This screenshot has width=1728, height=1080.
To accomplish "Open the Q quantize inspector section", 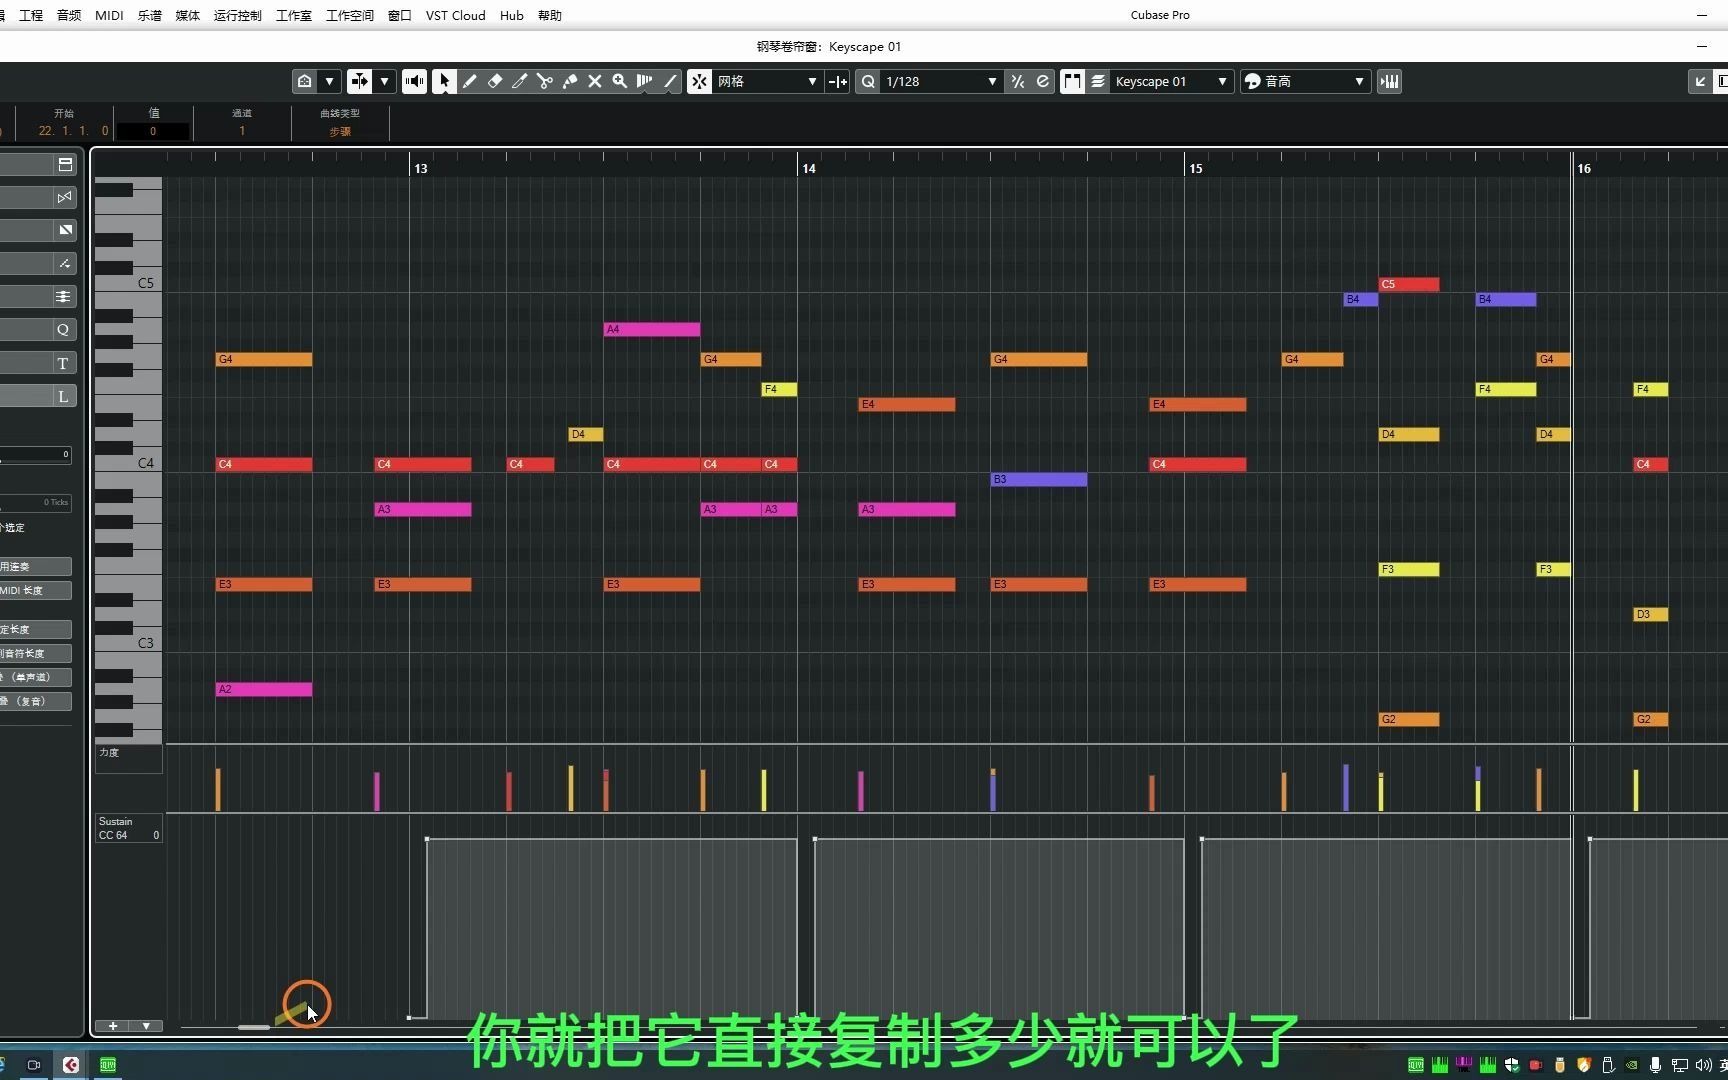I will [63, 329].
